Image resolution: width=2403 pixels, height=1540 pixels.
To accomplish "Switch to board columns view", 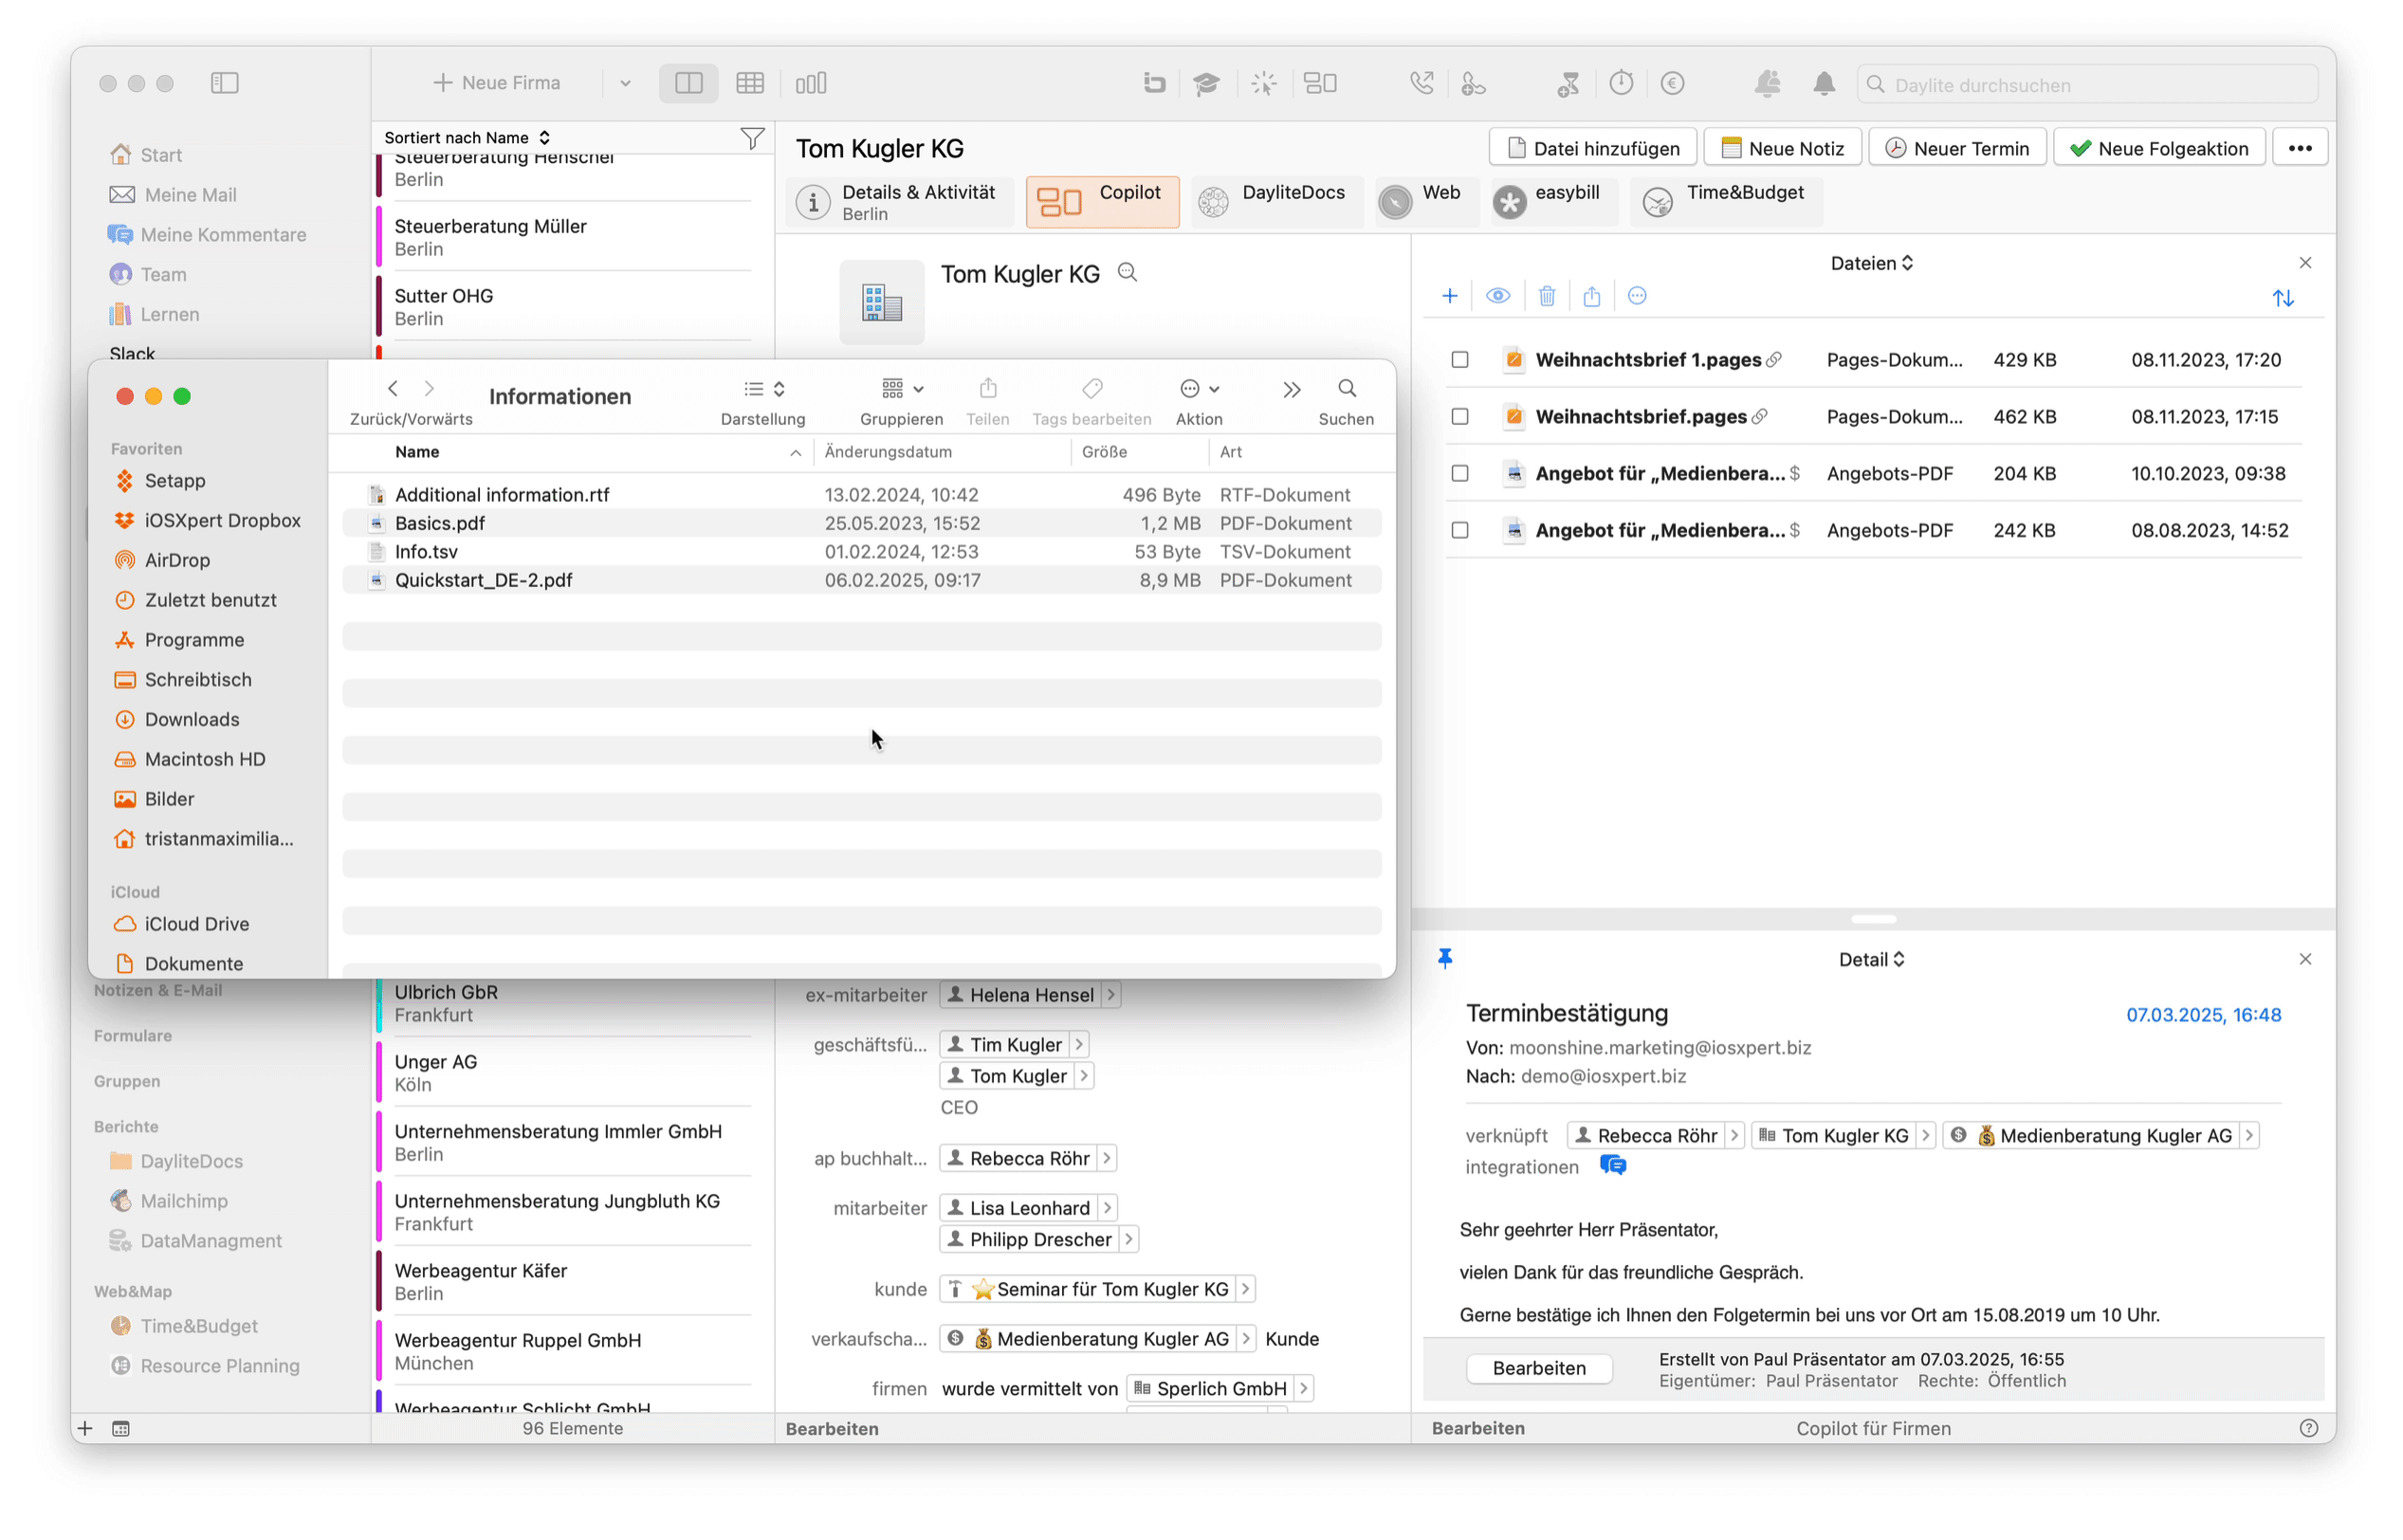I will (x=810, y=83).
